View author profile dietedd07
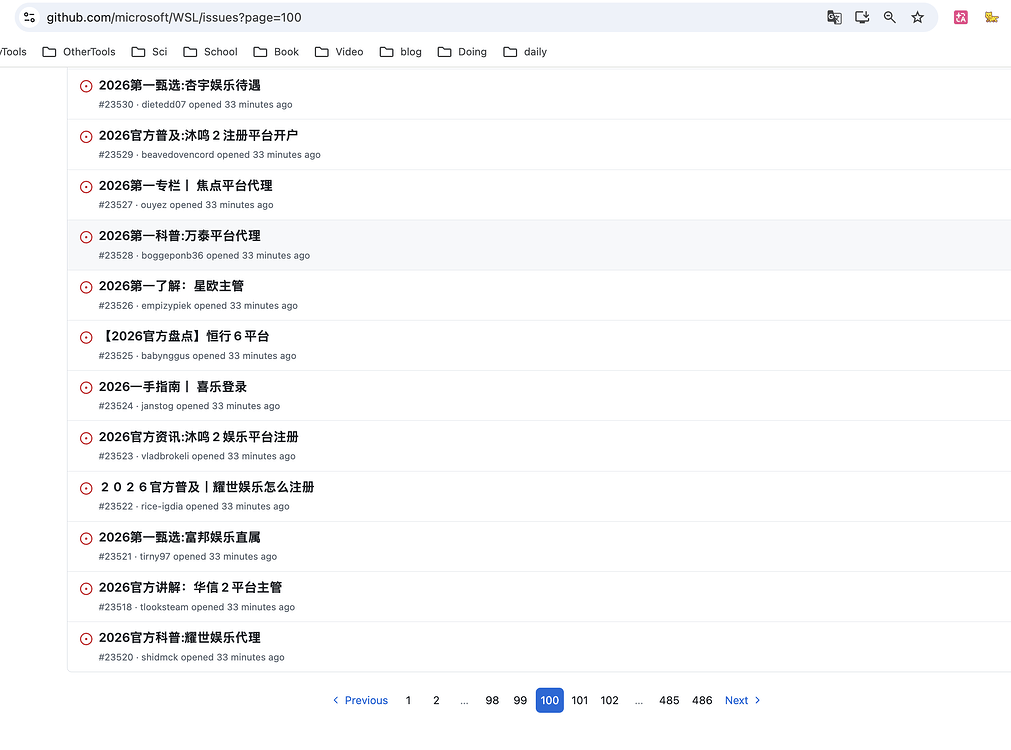 click(163, 104)
